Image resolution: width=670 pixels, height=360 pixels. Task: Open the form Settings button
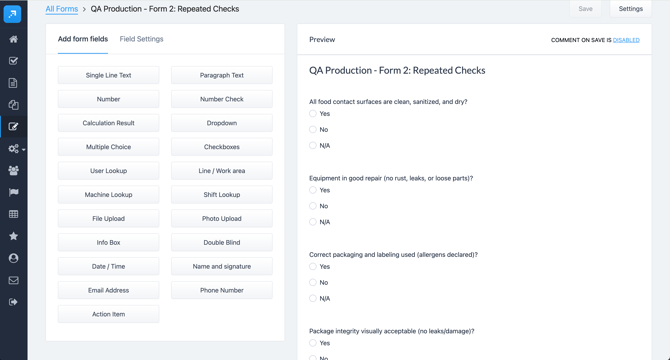point(630,9)
